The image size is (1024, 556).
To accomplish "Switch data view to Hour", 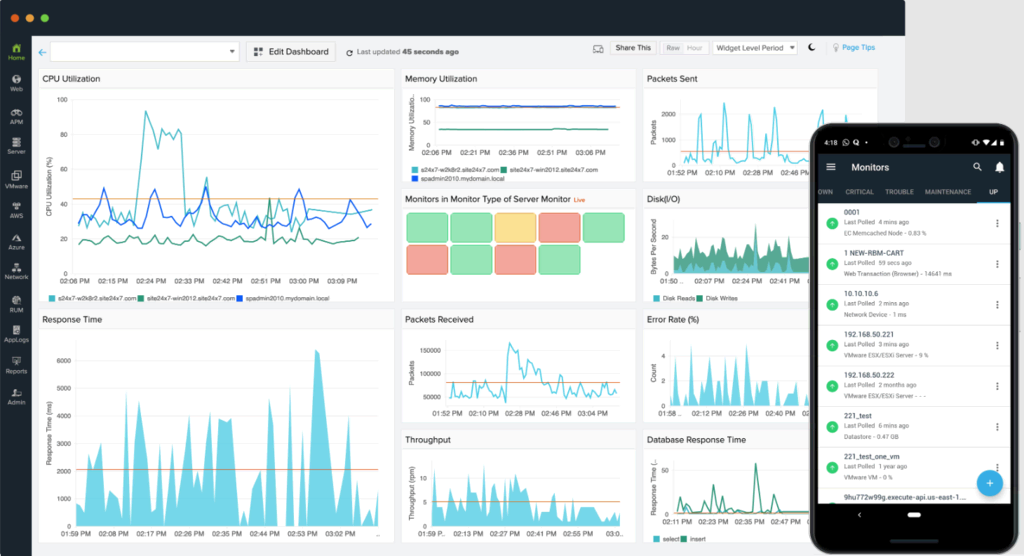I will coord(695,48).
